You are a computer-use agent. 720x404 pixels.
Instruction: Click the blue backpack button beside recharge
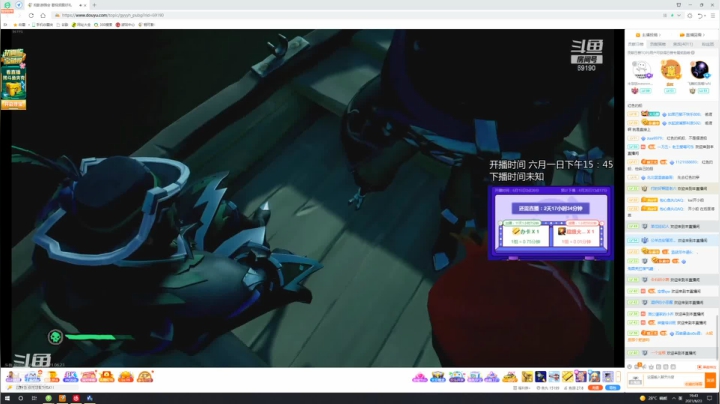point(613,388)
